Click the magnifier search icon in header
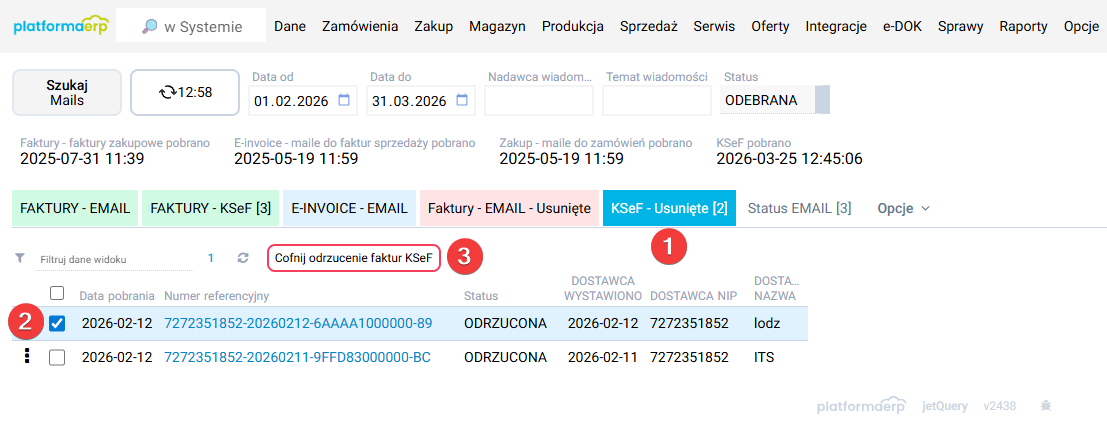This screenshot has height=425, width=1107. point(149,27)
